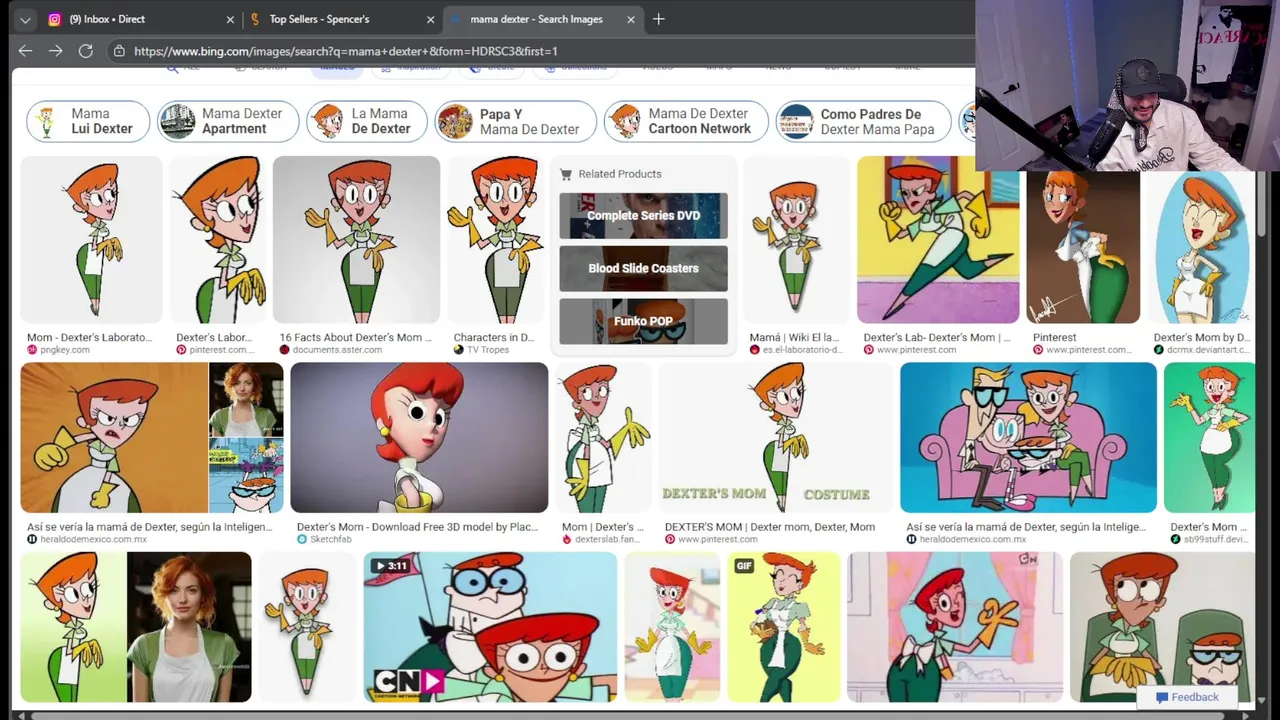Open the family on pink couch image
The height and width of the screenshot is (720, 1280).
pos(1028,438)
